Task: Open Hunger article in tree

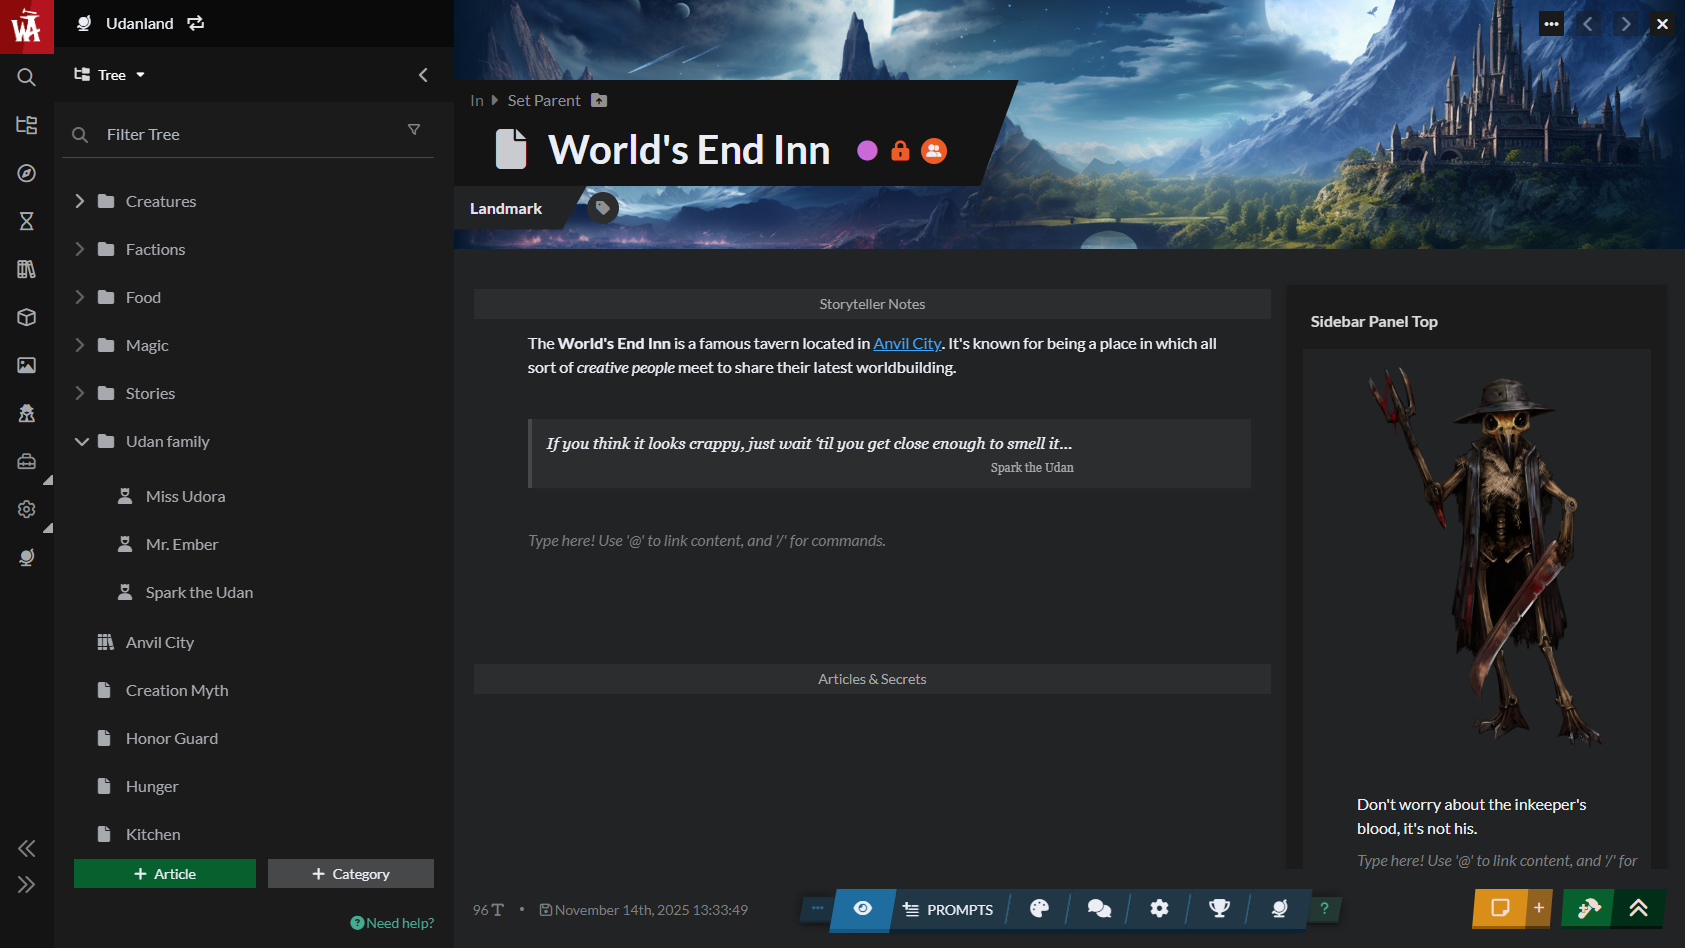Action: (152, 786)
